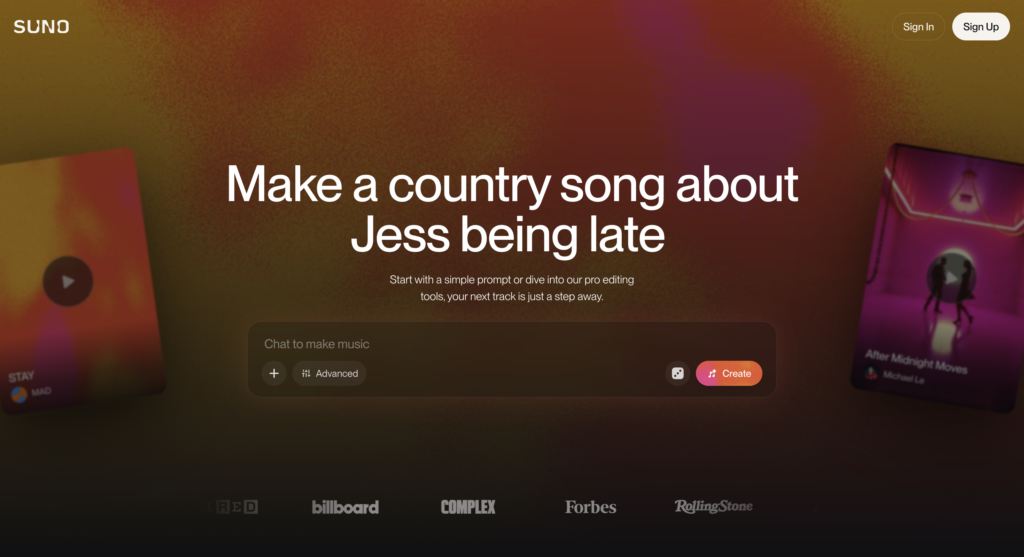Open the billboard press logo
Screen dimensions: 1024x557
point(345,507)
